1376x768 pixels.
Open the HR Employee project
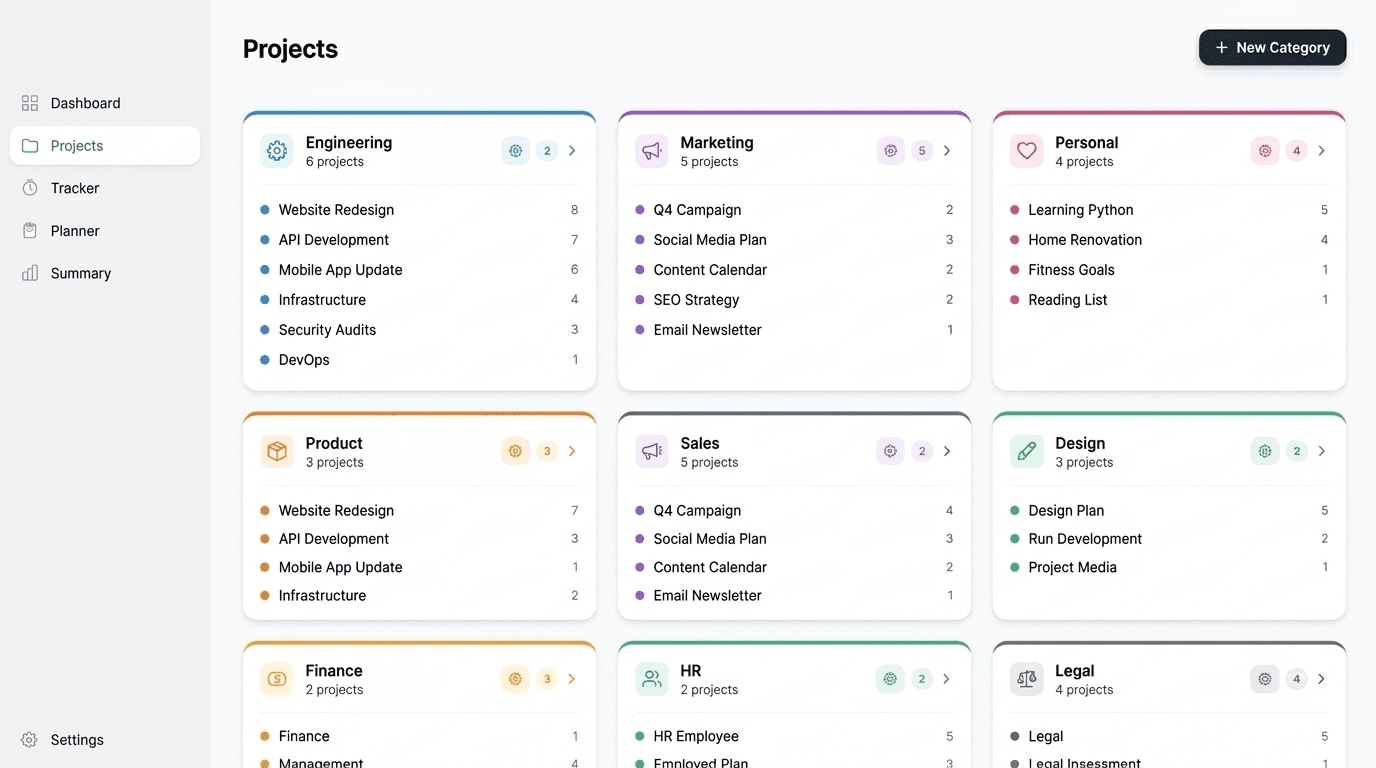tap(794, 736)
